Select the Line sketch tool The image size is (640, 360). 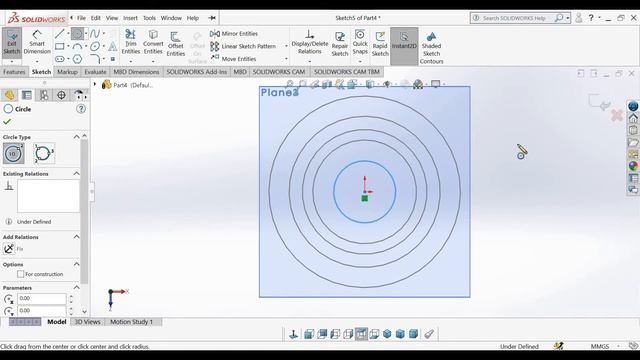(60, 33)
